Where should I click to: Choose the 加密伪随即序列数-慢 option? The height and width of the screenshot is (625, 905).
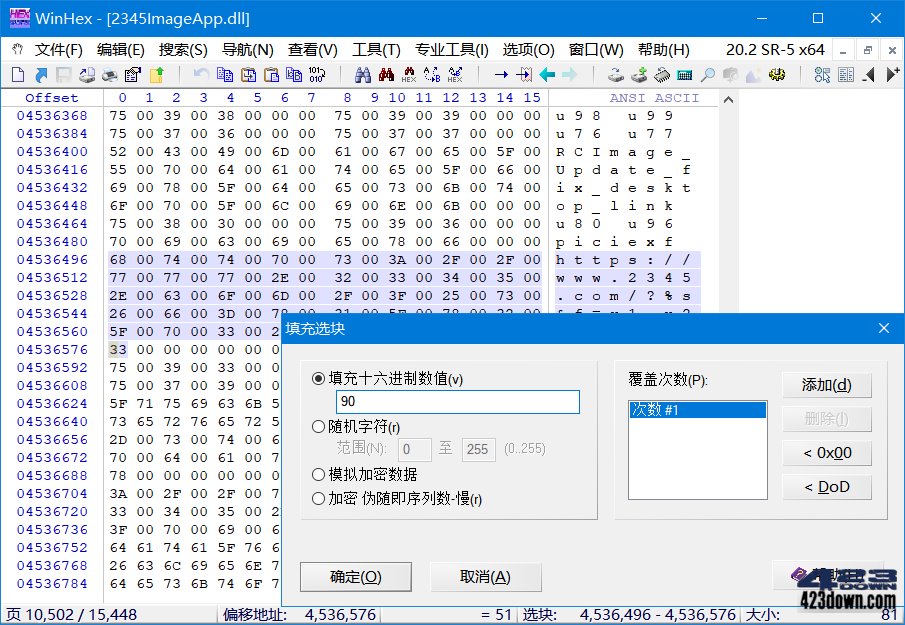[319, 498]
